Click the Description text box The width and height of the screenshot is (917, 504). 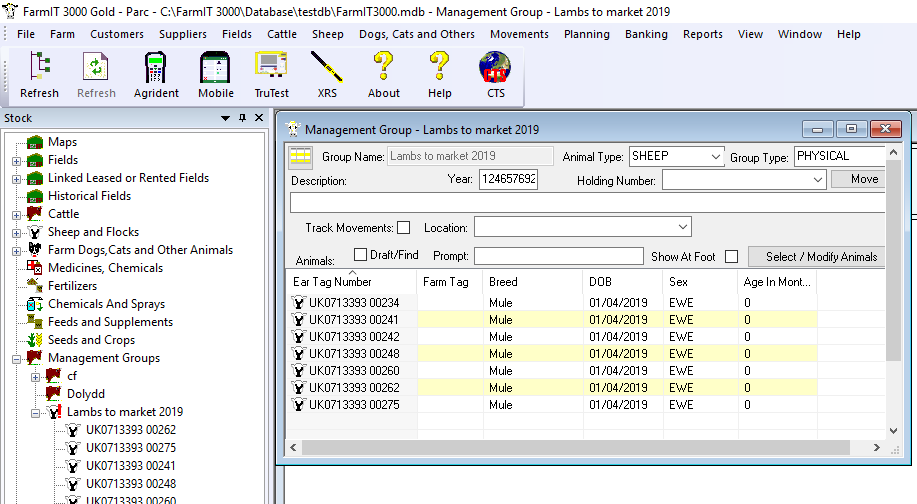tap(587, 203)
